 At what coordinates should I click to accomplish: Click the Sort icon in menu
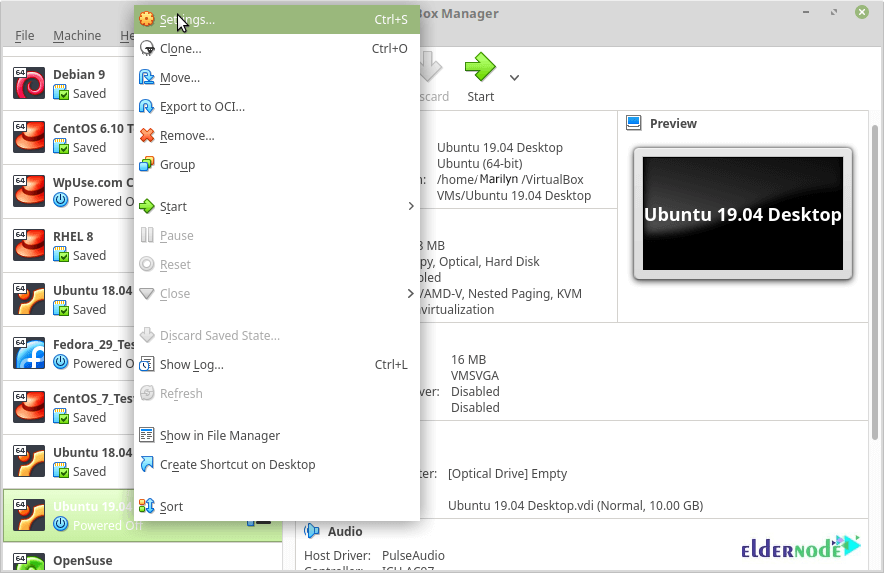point(147,506)
